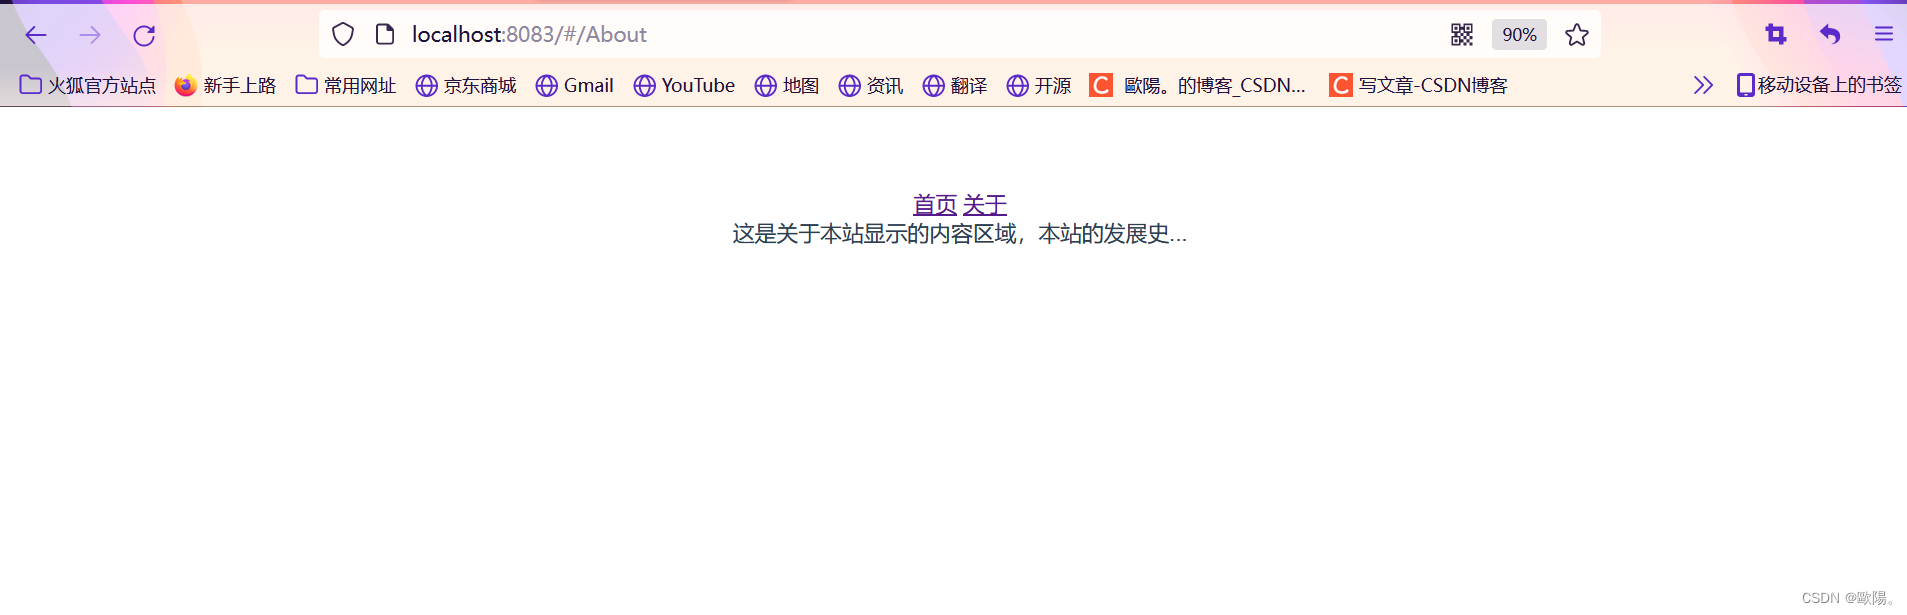Screen dimensions: 1907x615
Task: Open the Firefox hamburger menu
Action: (x=1884, y=34)
